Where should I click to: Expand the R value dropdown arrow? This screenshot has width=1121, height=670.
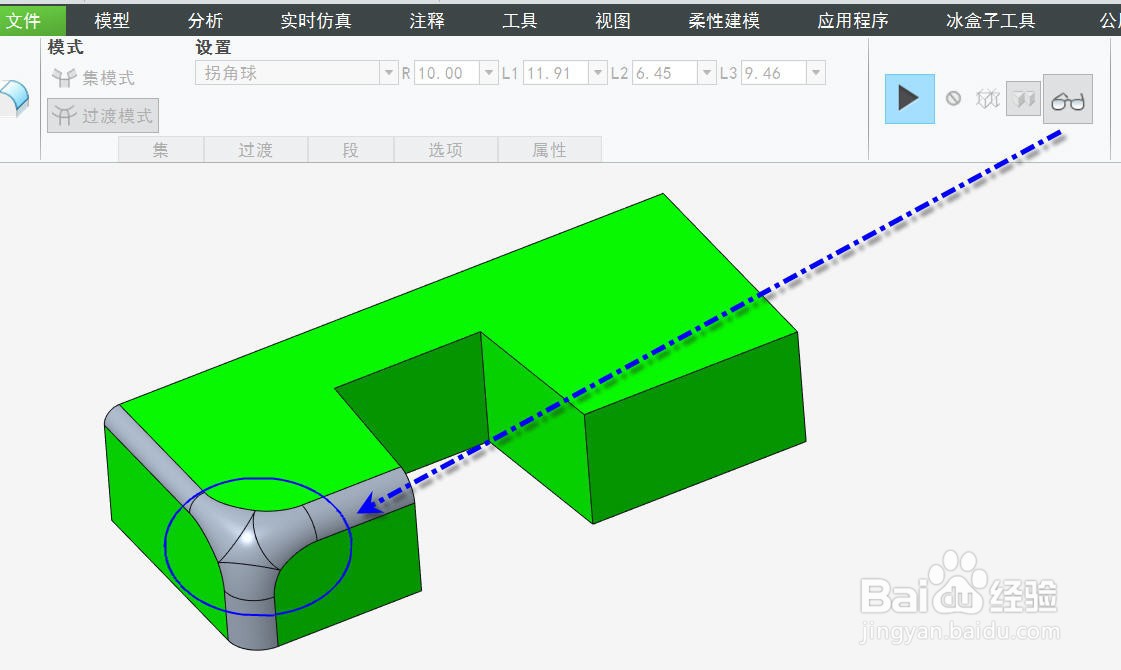click(489, 73)
